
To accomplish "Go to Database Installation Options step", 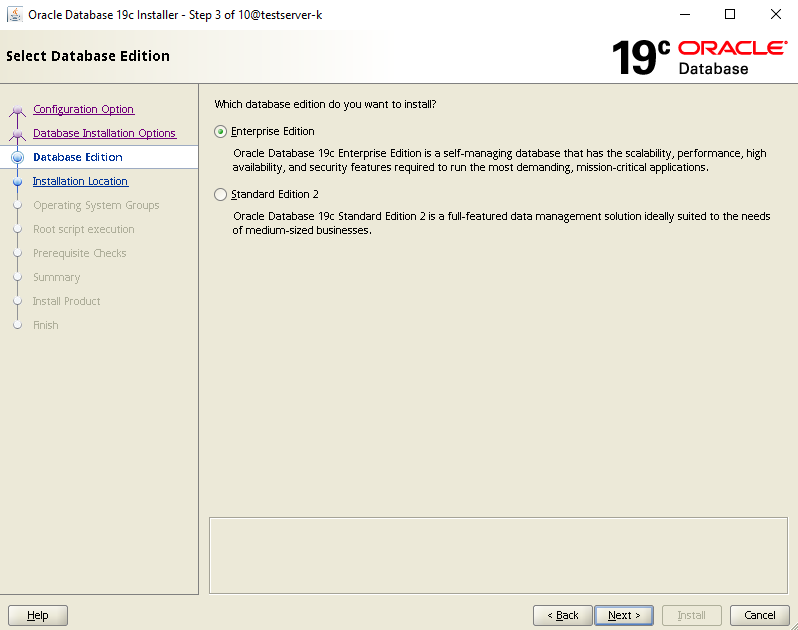I will coord(104,133).
